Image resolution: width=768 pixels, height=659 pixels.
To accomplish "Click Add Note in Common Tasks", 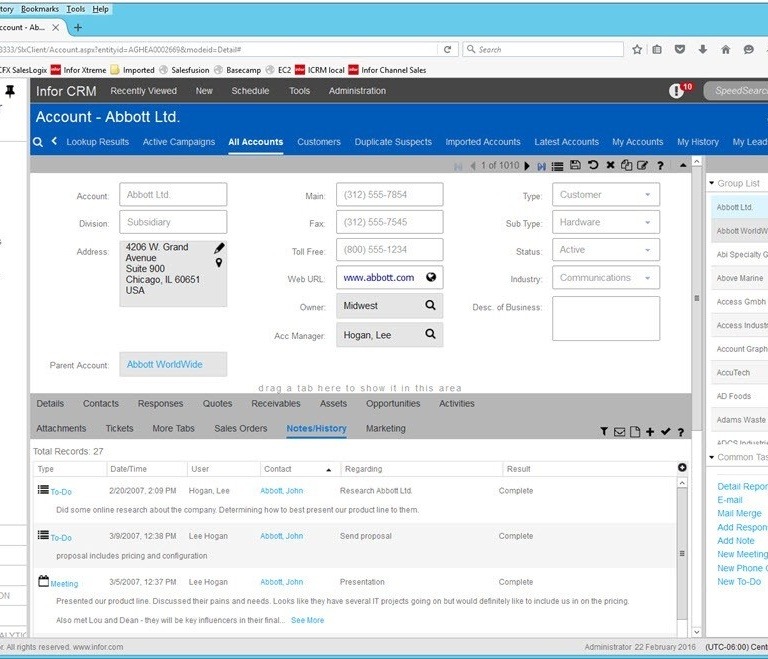I will [736, 541].
